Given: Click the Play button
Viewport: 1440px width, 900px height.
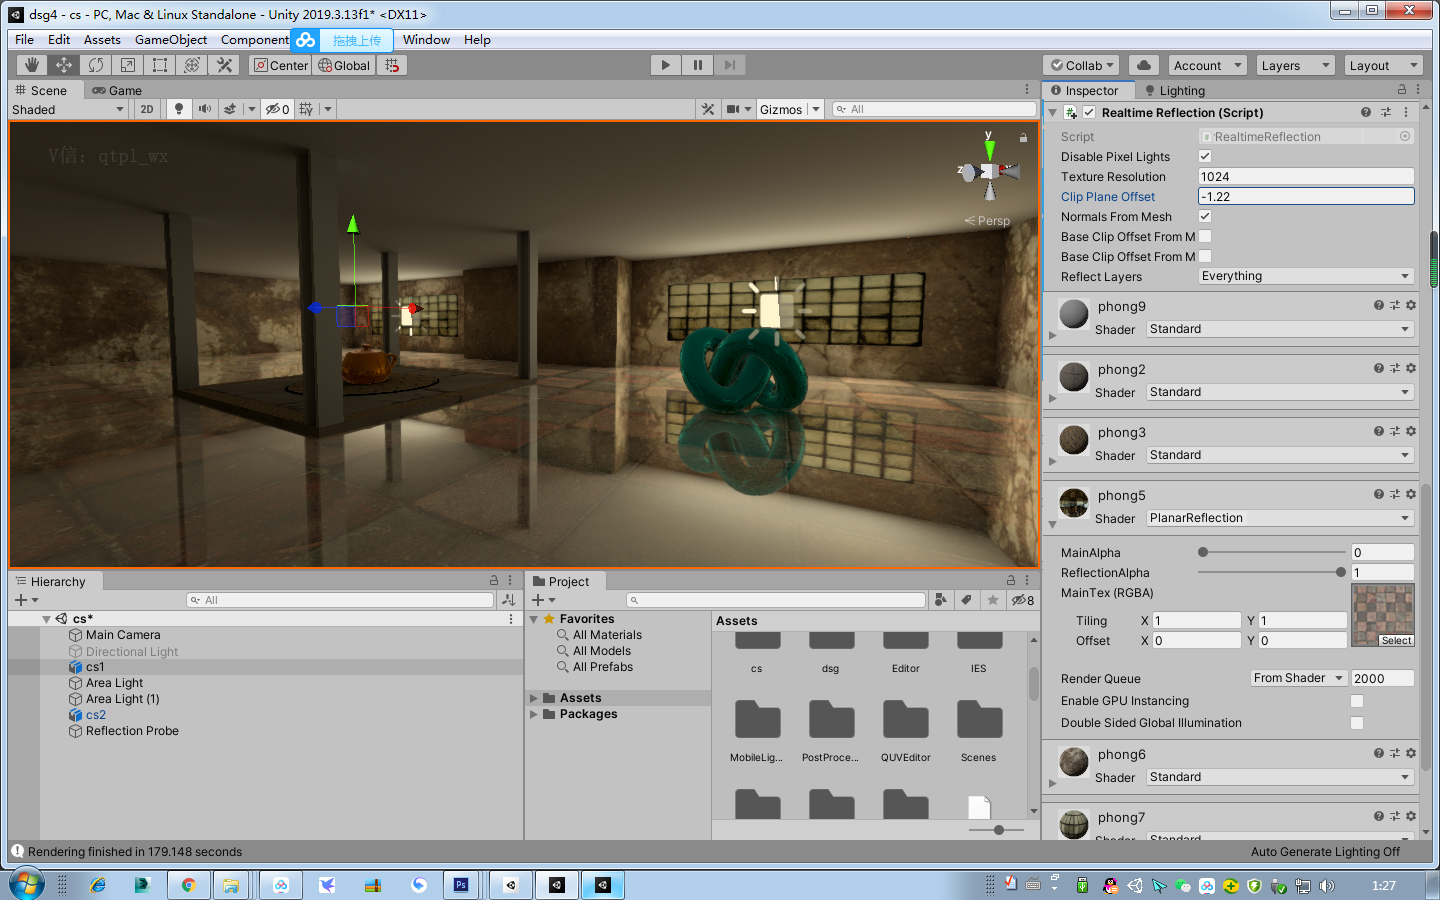Looking at the screenshot, I should 665,65.
